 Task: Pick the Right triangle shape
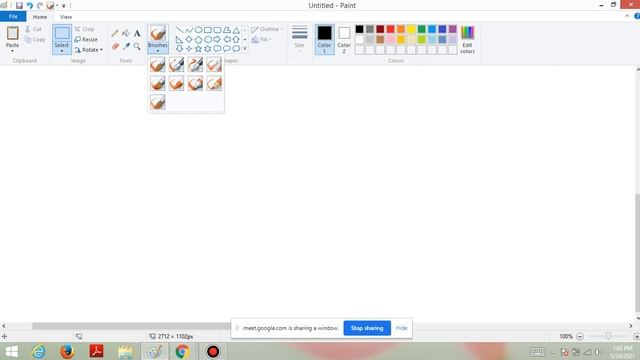click(179, 40)
